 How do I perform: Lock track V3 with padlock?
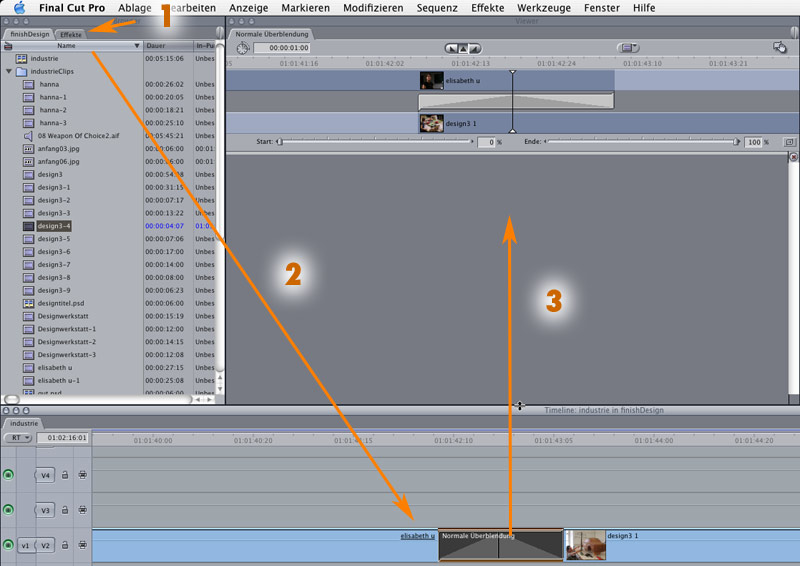click(65, 510)
